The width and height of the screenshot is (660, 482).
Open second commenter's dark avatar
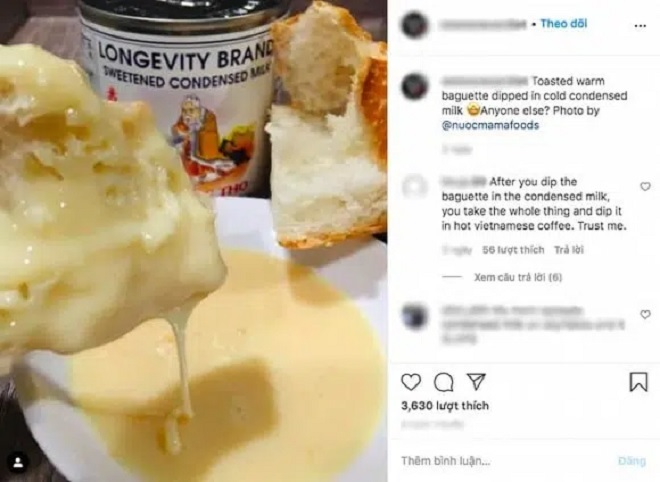tap(415, 316)
